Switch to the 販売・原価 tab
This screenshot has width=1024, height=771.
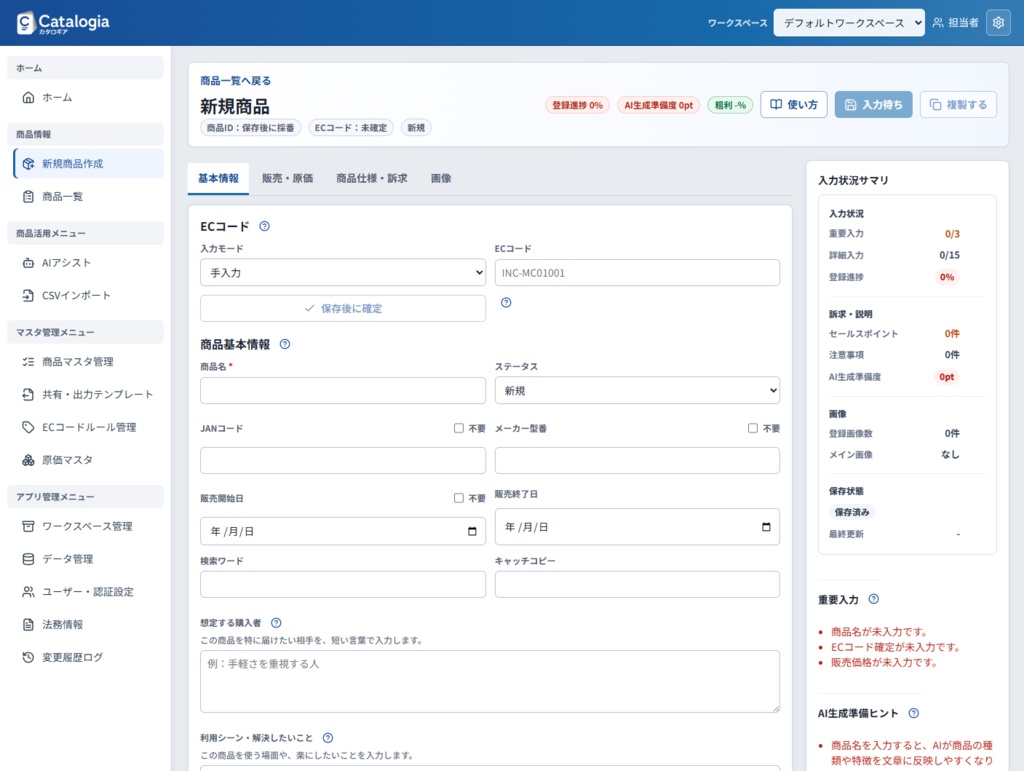coord(287,178)
